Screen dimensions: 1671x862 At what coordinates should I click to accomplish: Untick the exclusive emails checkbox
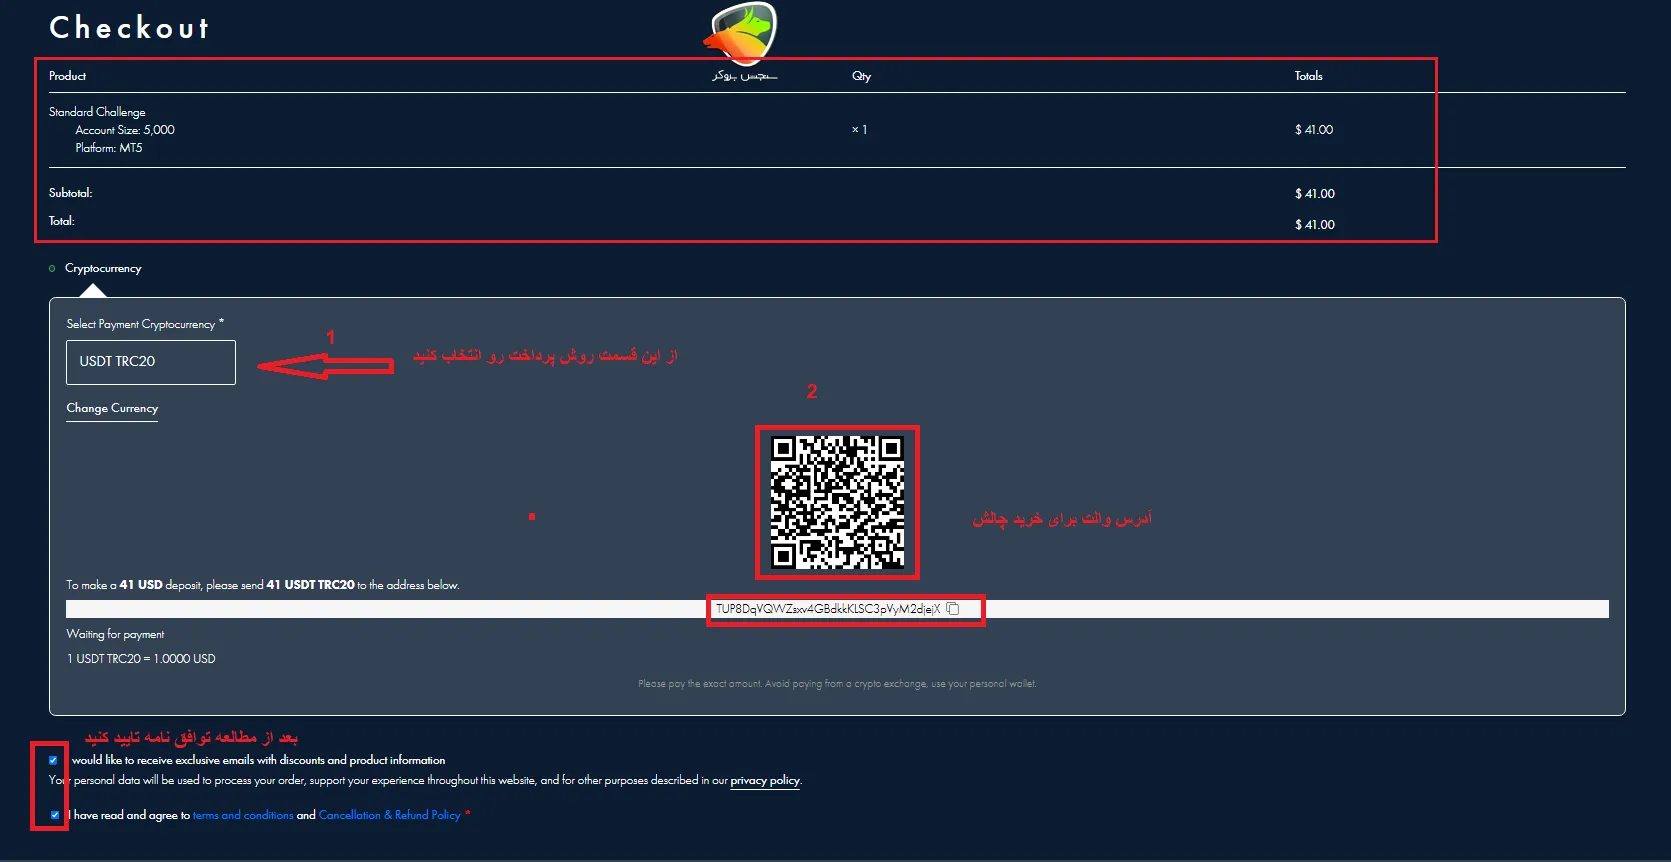(x=53, y=760)
